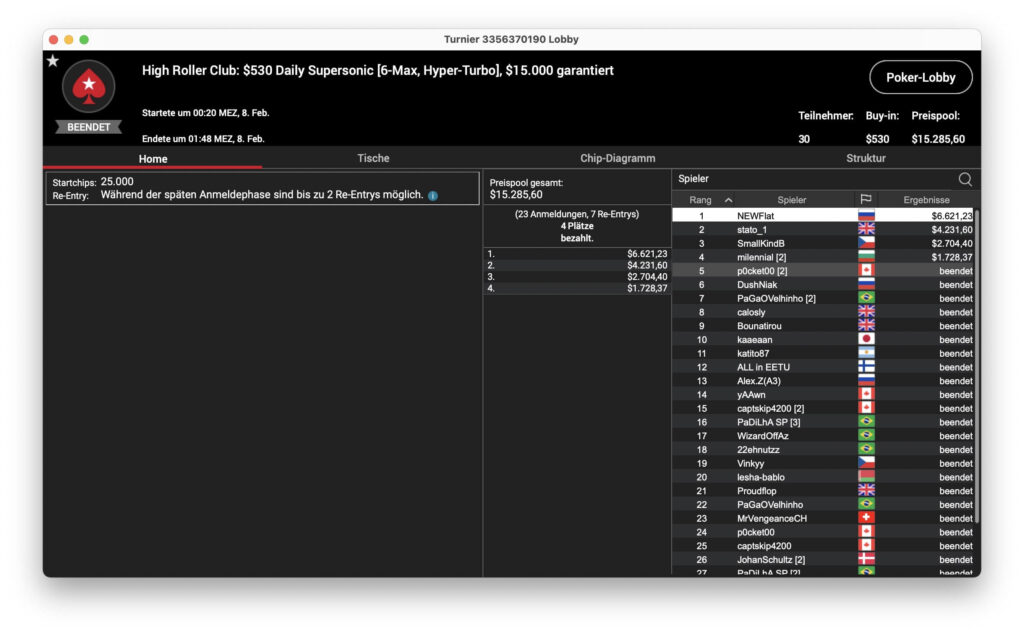Click the Japanese flag beside kaaeaan
1024x634 pixels.
pyautogui.click(x=866, y=339)
